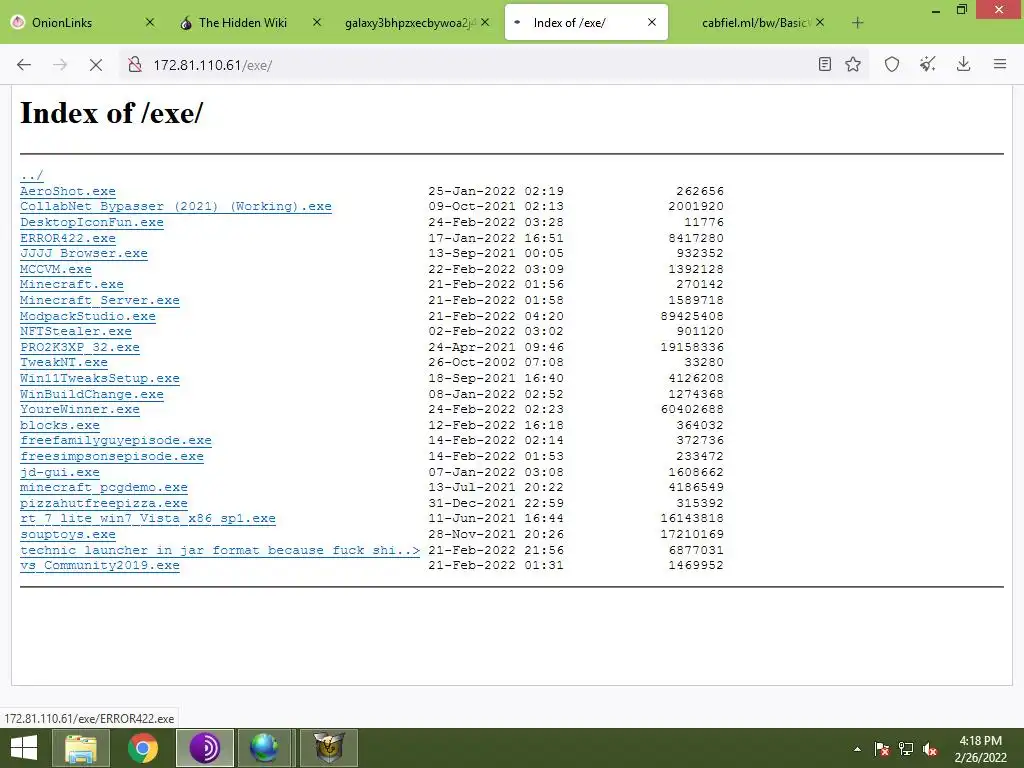The image size is (1024, 768).
Task: Switch to the galaxy3bhpzxecbywoa2j tab
Action: click(x=418, y=22)
